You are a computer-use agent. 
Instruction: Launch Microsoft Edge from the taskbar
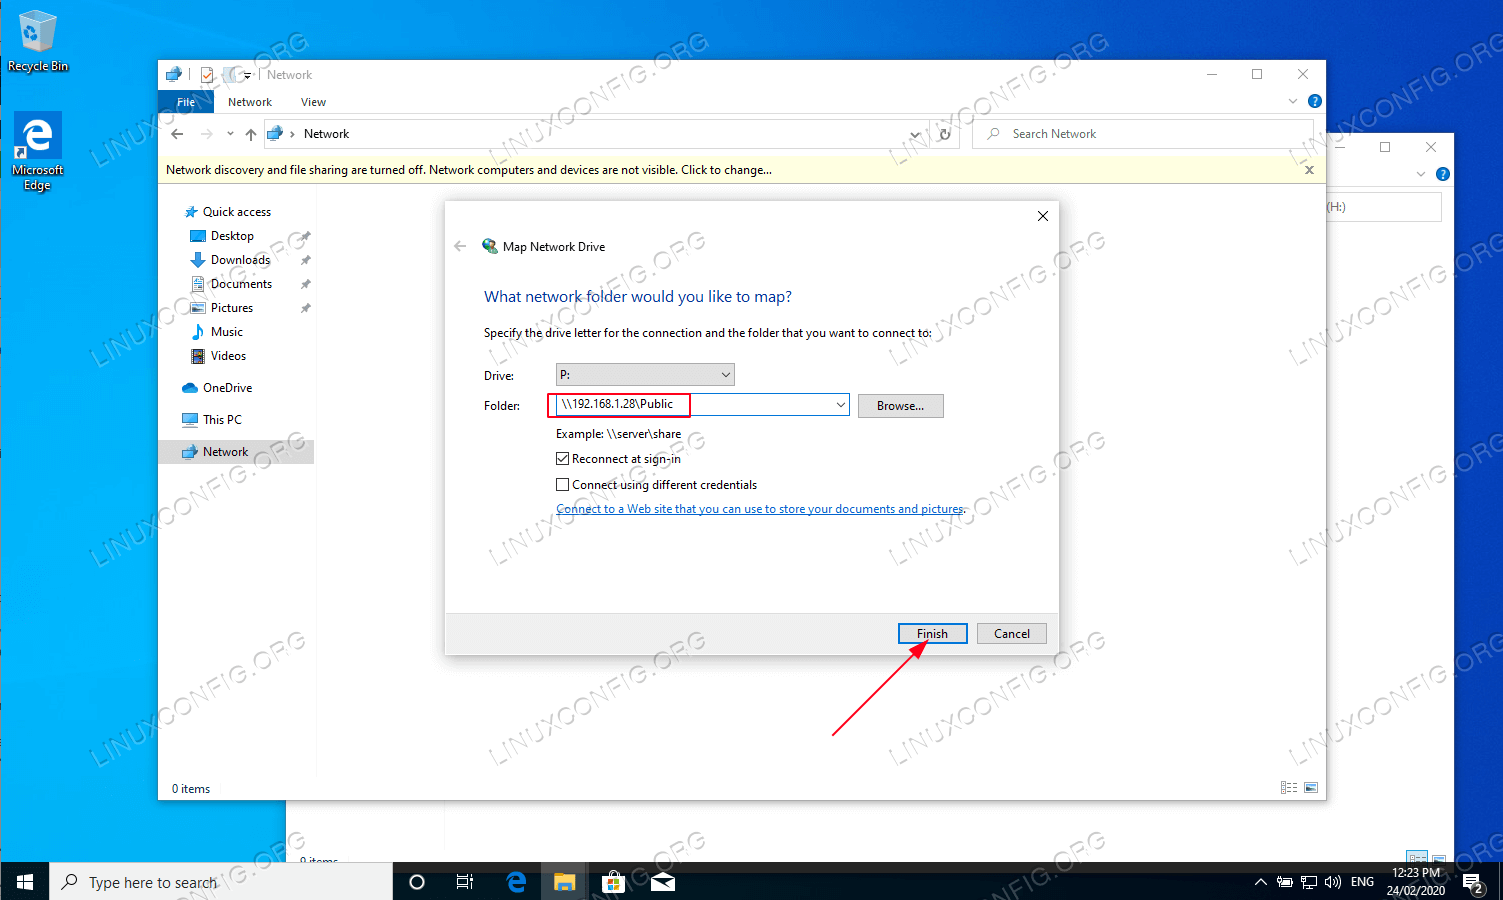click(516, 881)
